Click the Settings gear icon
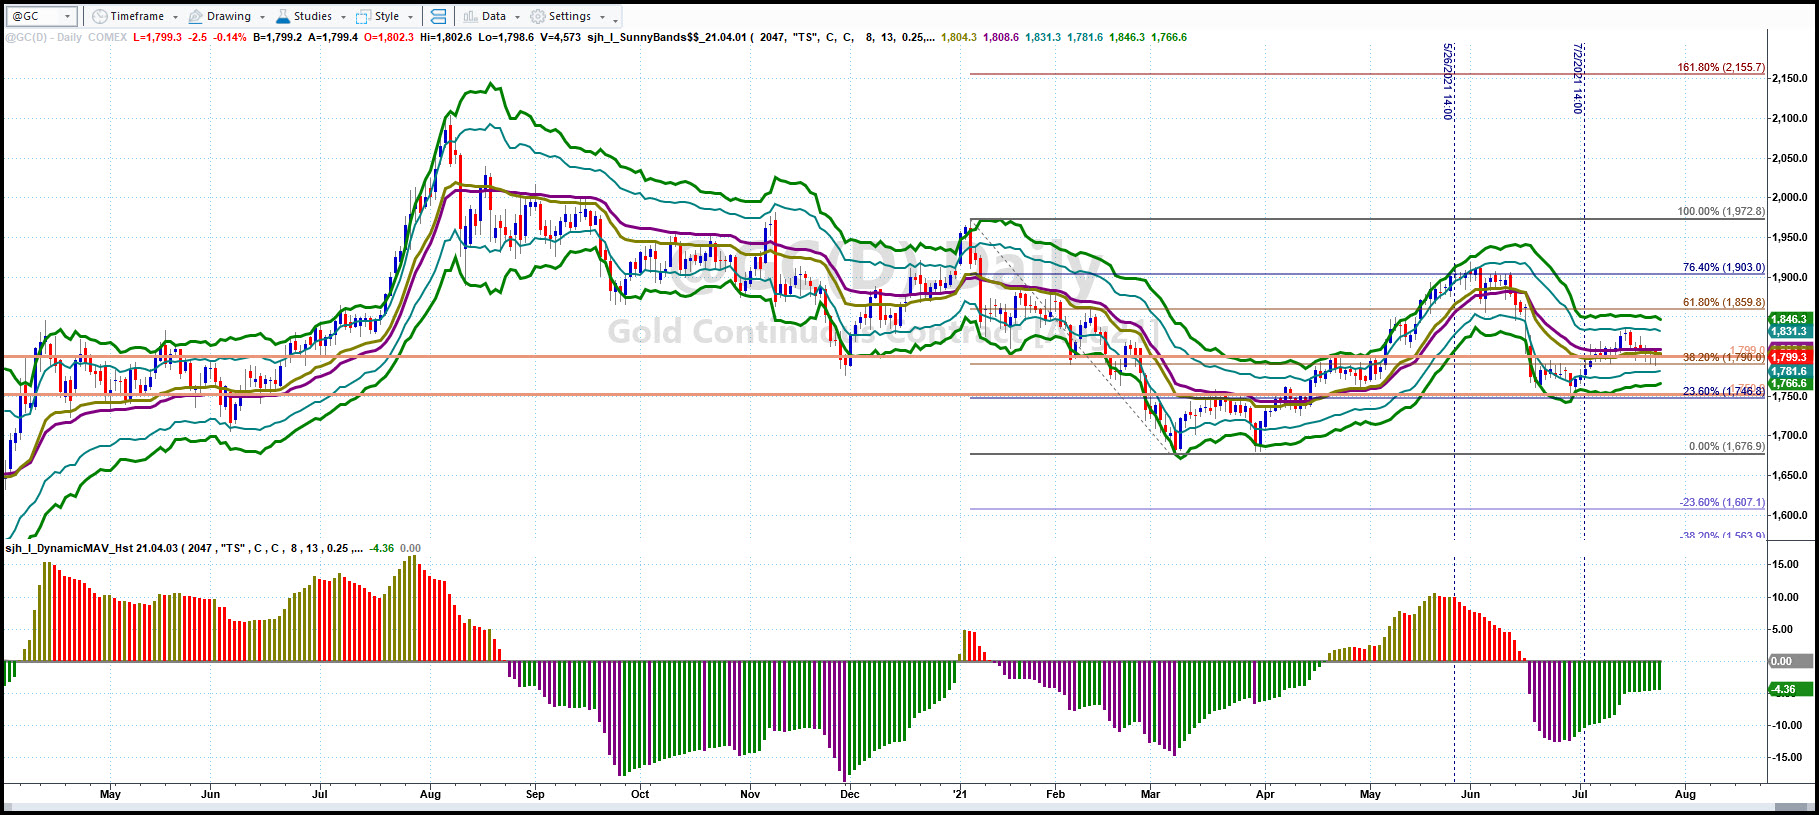 (538, 16)
